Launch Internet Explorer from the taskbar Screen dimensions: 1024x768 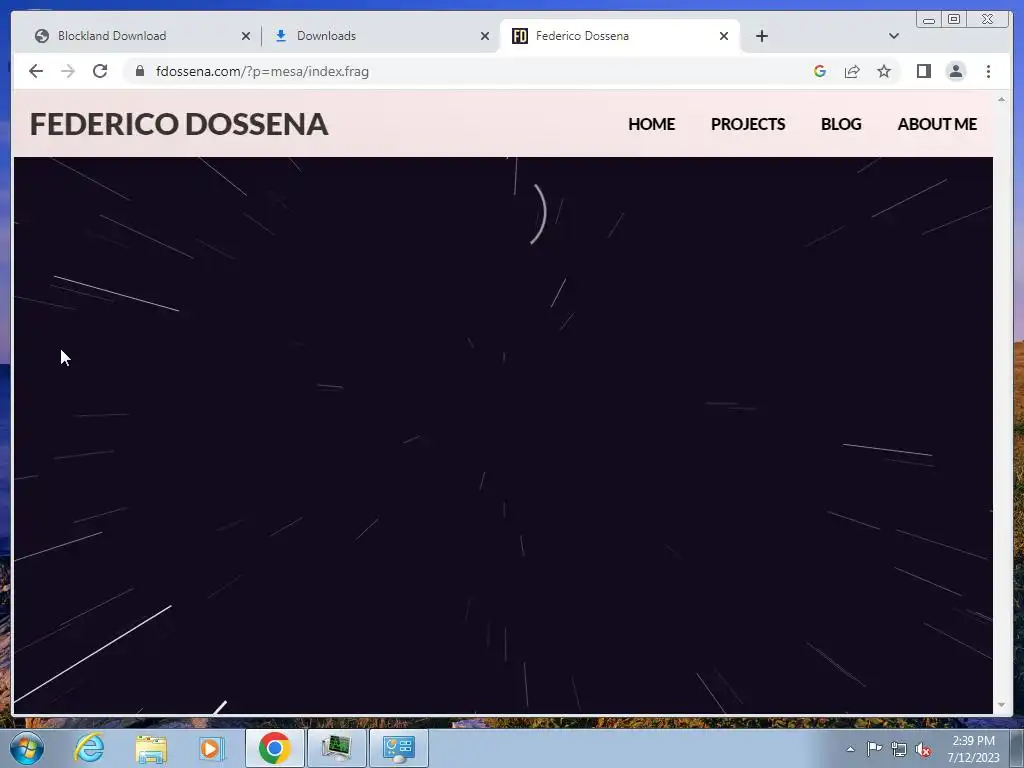coord(89,748)
